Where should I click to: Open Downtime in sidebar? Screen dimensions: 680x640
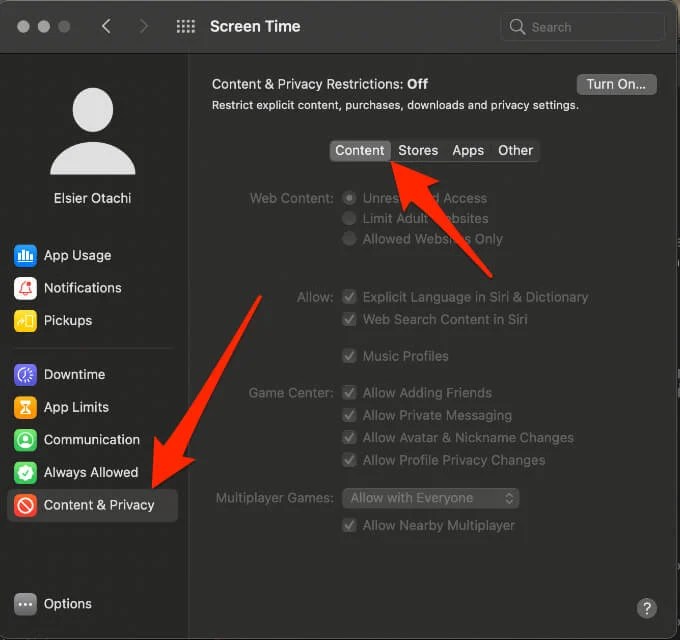[92, 375]
